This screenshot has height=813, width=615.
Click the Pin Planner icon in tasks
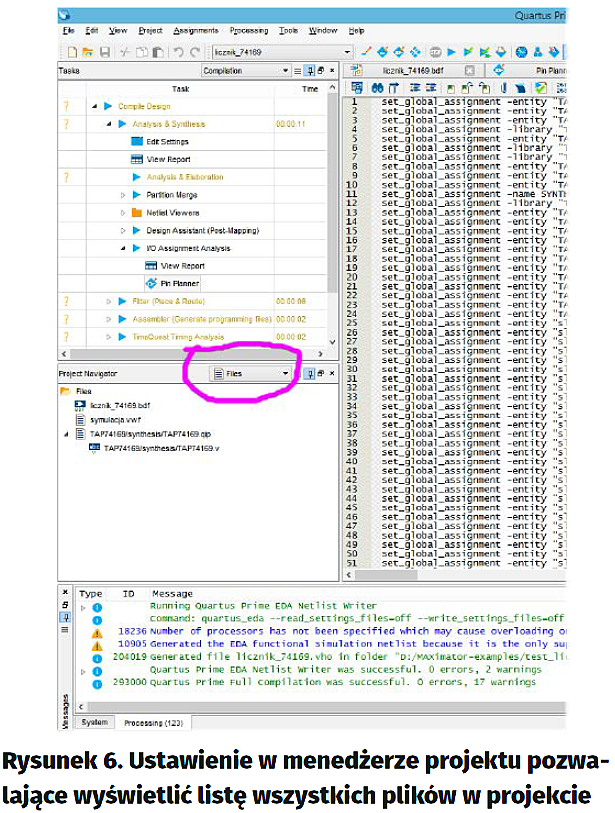pos(151,284)
